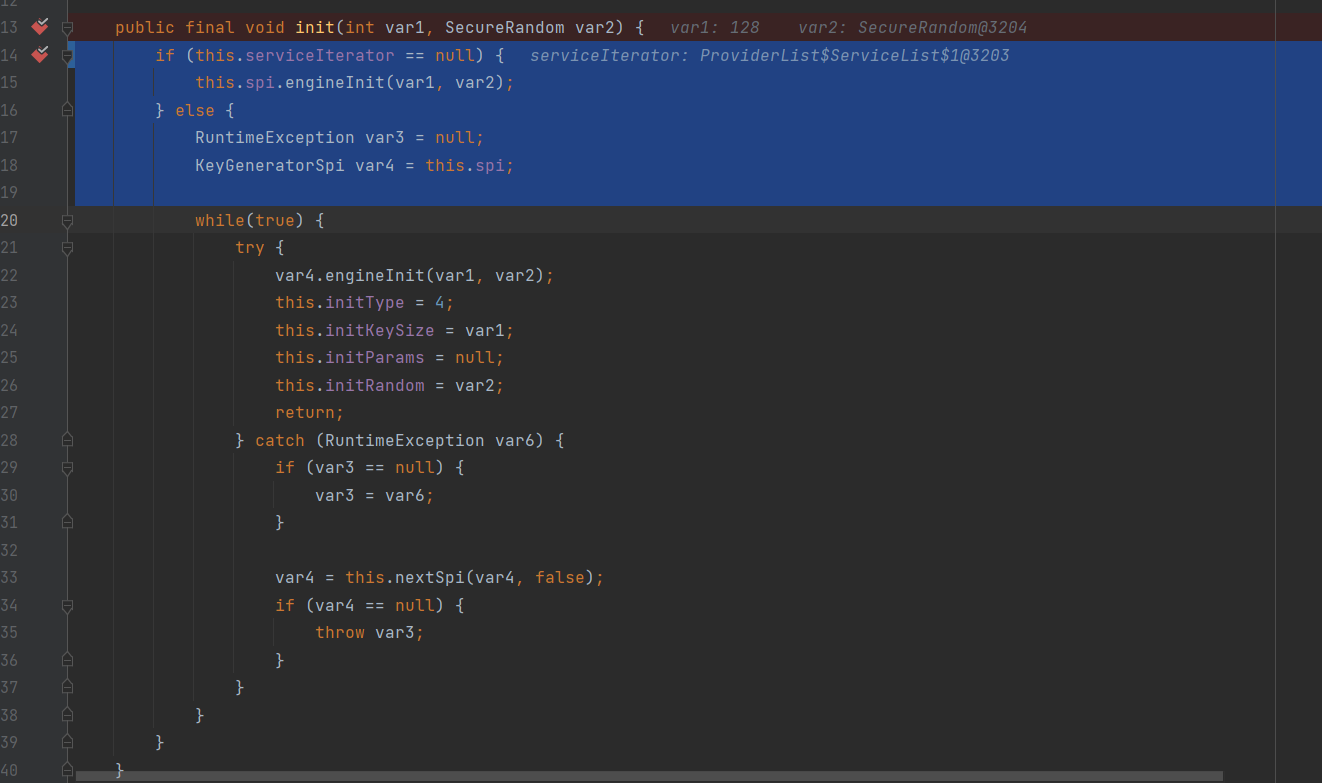Click the horizontal scrollbar at the bottom
Image resolution: width=1322 pixels, height=783 pixels.
[648, 775]
